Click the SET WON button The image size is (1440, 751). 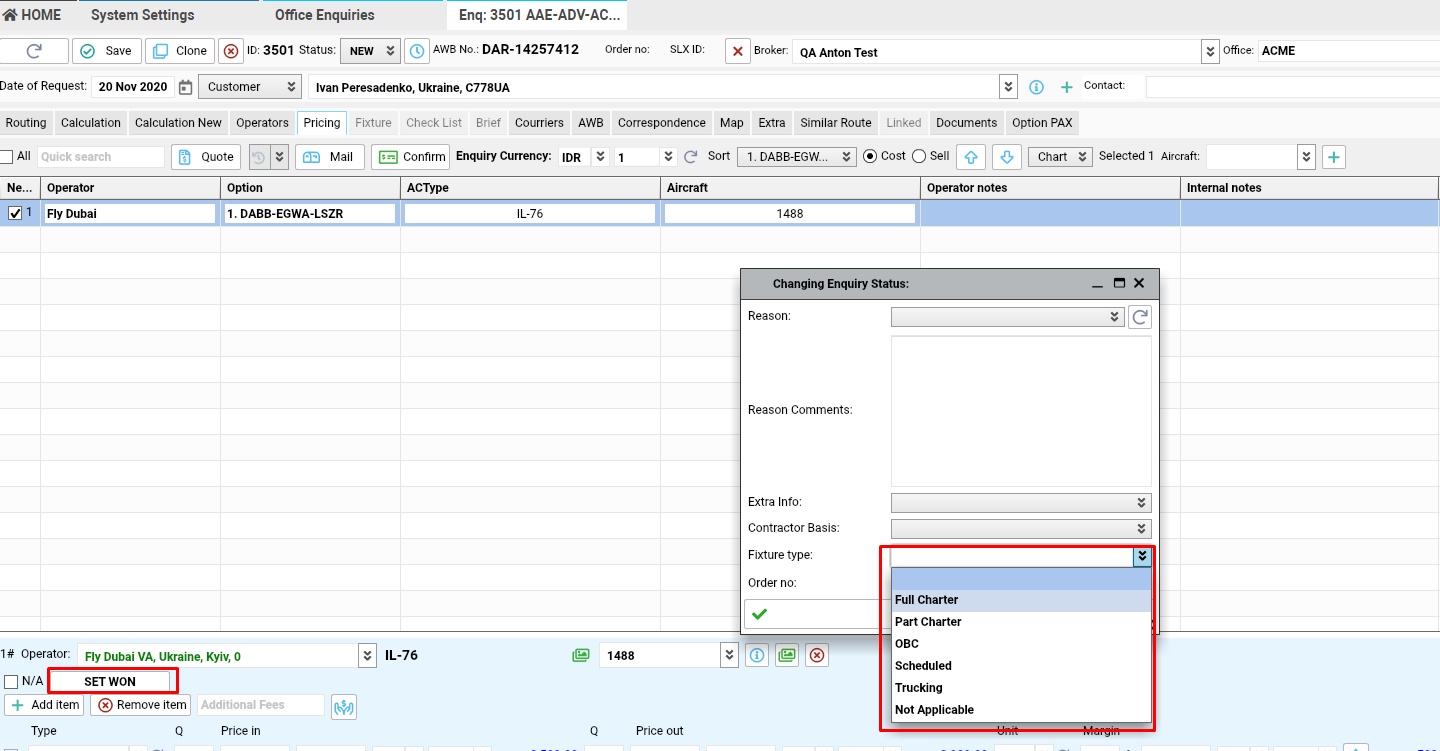(x=110, y=682)
